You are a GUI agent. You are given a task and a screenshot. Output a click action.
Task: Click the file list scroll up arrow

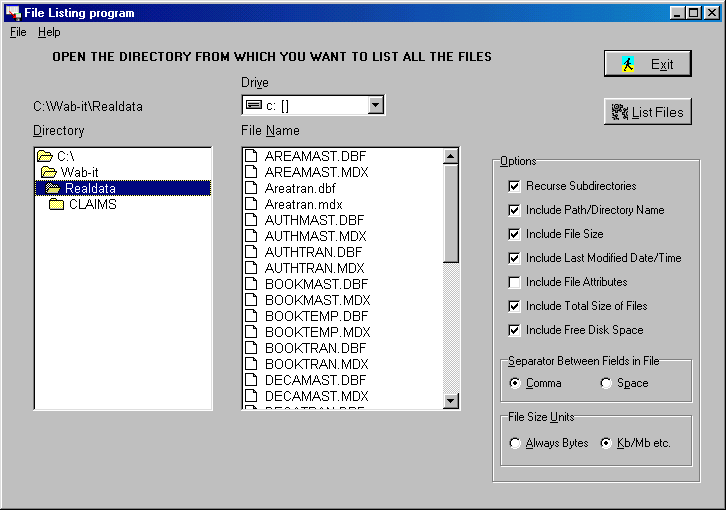pos(451,156)
